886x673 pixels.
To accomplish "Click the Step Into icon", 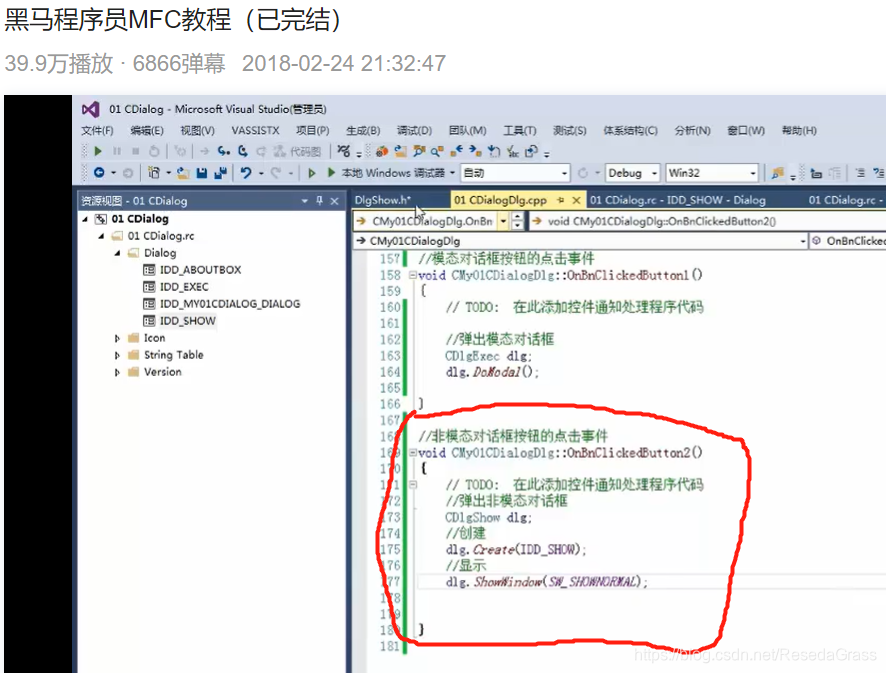I will [224, 151].
